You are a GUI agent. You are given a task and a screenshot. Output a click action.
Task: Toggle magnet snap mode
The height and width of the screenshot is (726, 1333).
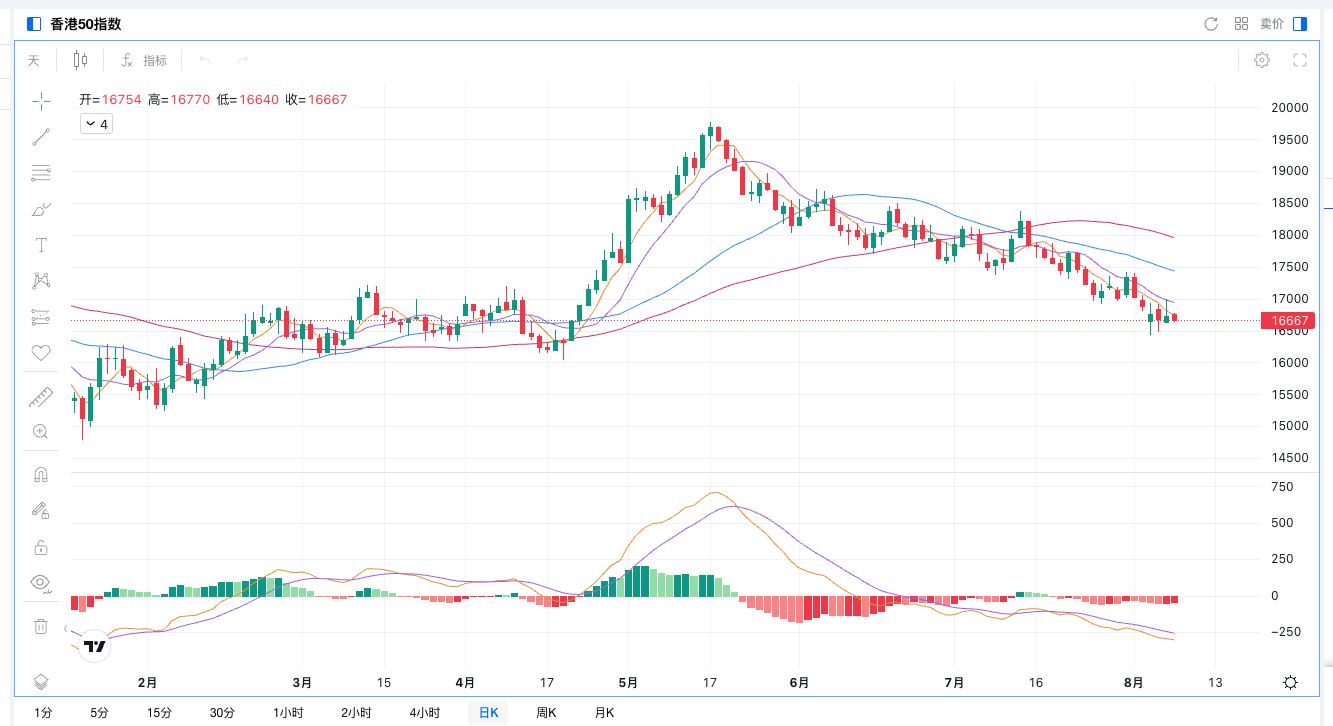pyautogui.click(x=41, y=474)
